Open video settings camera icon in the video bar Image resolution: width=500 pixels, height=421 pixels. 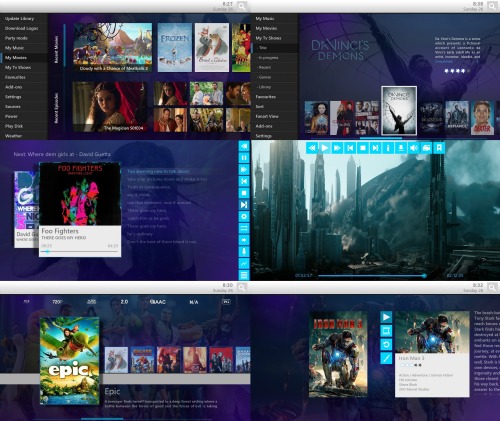coord(426,148)
